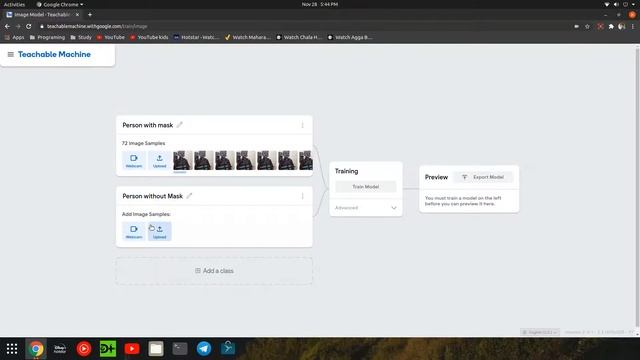Reload the current page
Viewport: 640px width, 360px height.
coord(29,26)
